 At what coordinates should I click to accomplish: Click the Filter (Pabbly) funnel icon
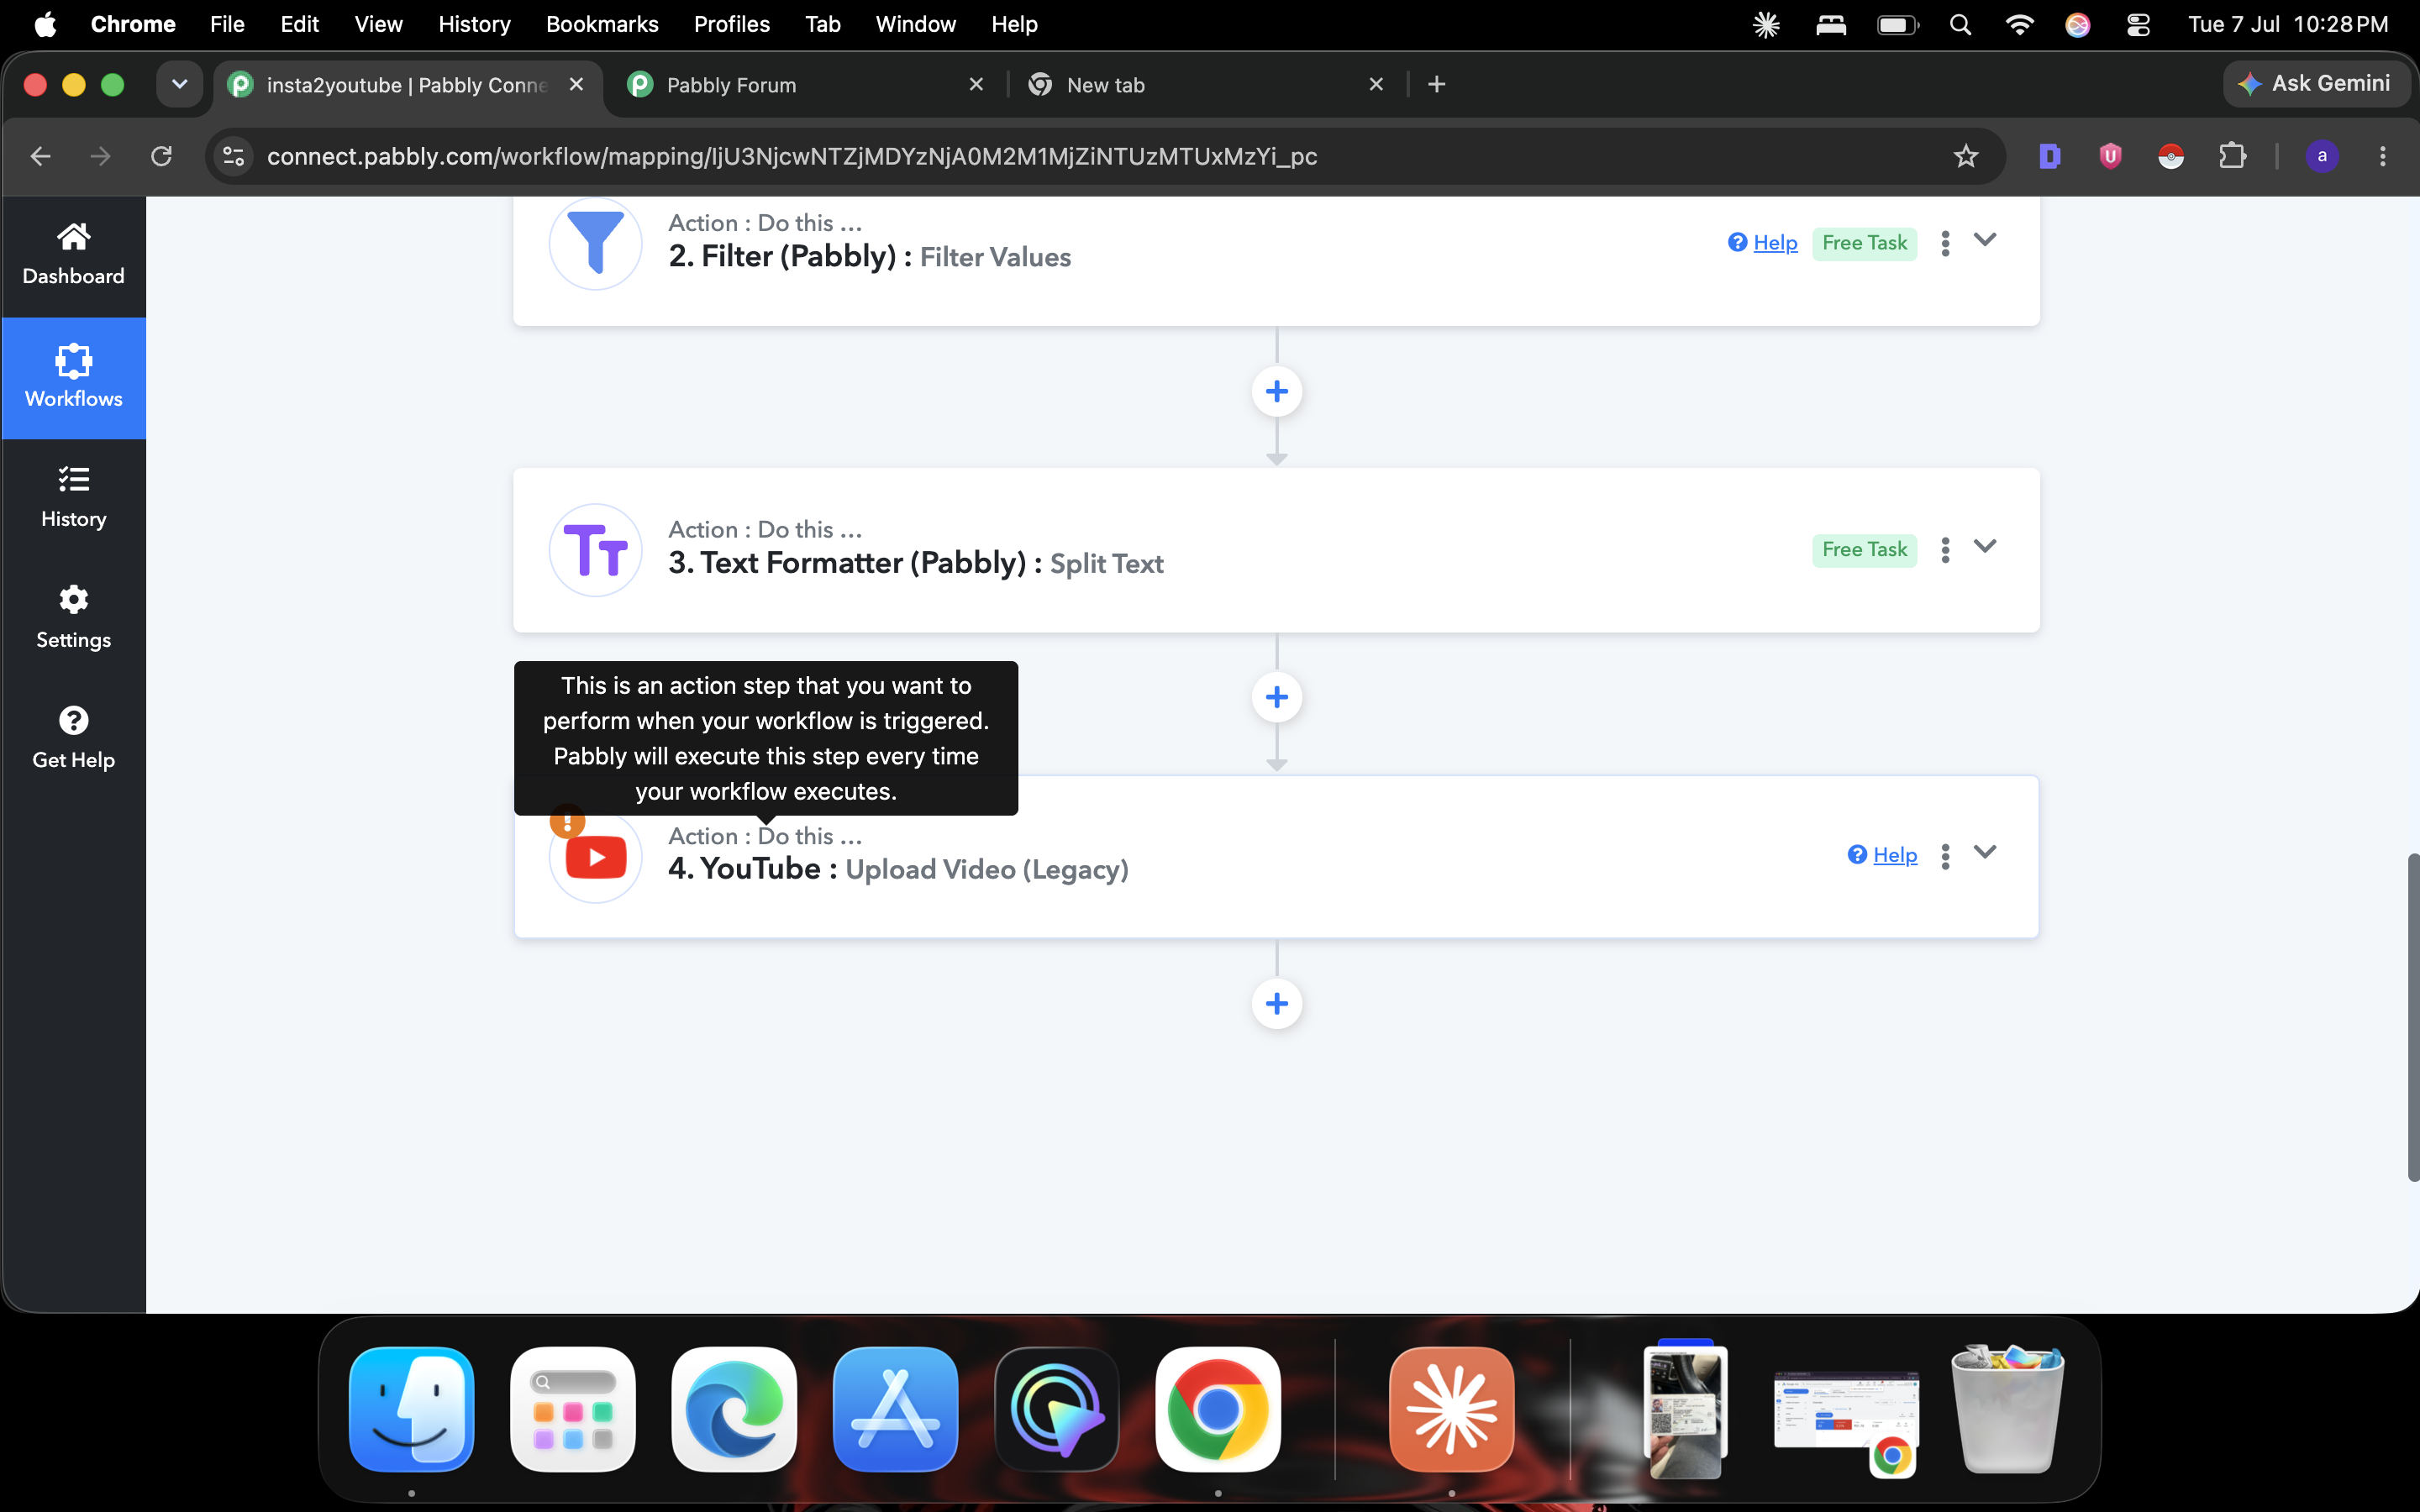[x=595, y=243]
